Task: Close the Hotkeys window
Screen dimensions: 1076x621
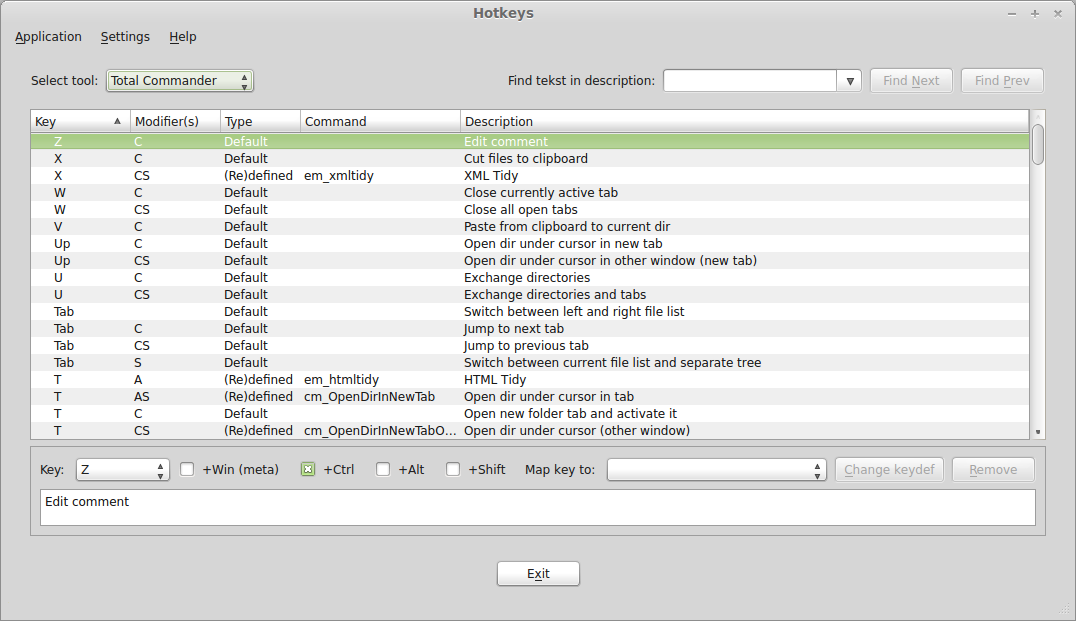Action: click(x=1057, y=14)
